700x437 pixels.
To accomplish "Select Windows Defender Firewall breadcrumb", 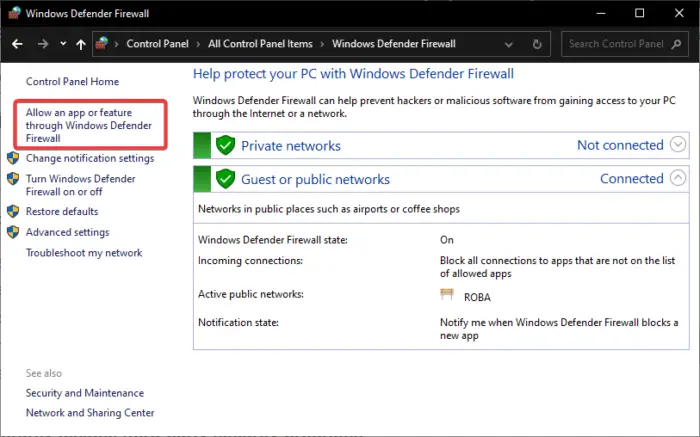I will tap(394, 44).
